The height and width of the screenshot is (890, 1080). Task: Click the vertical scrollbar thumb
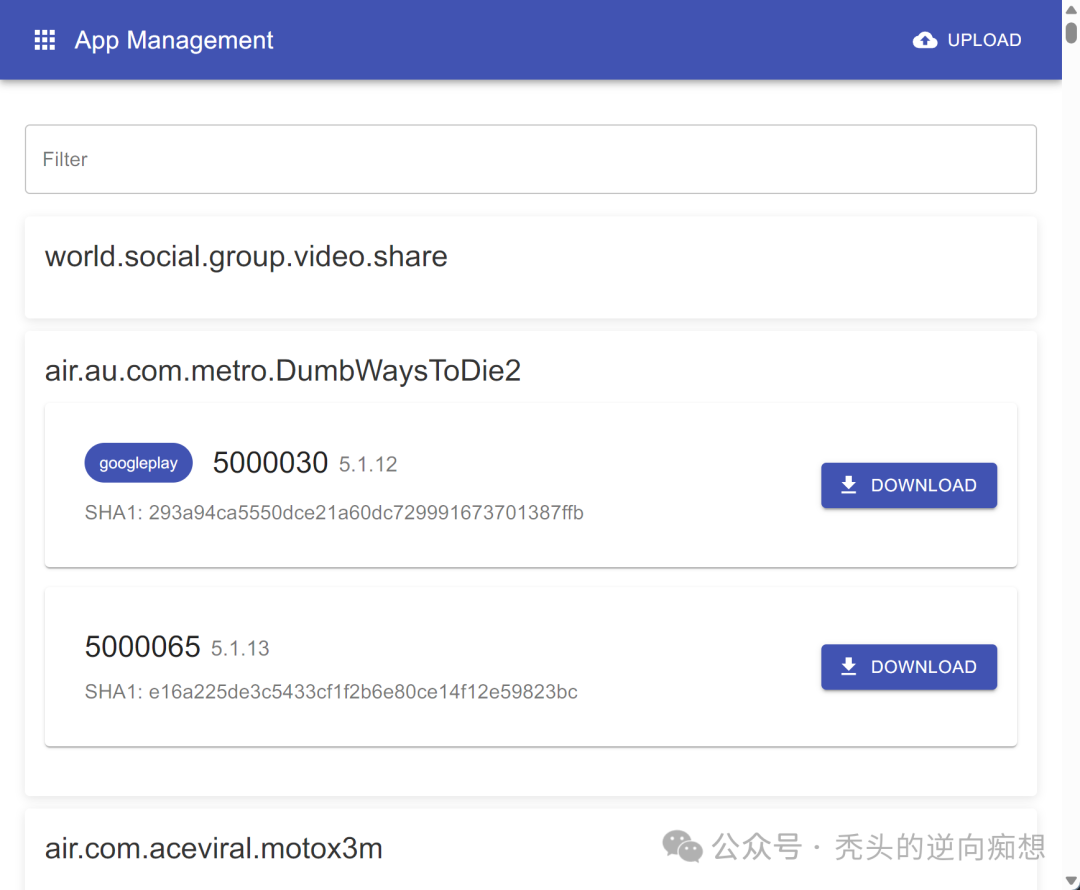pos(1071,32)
